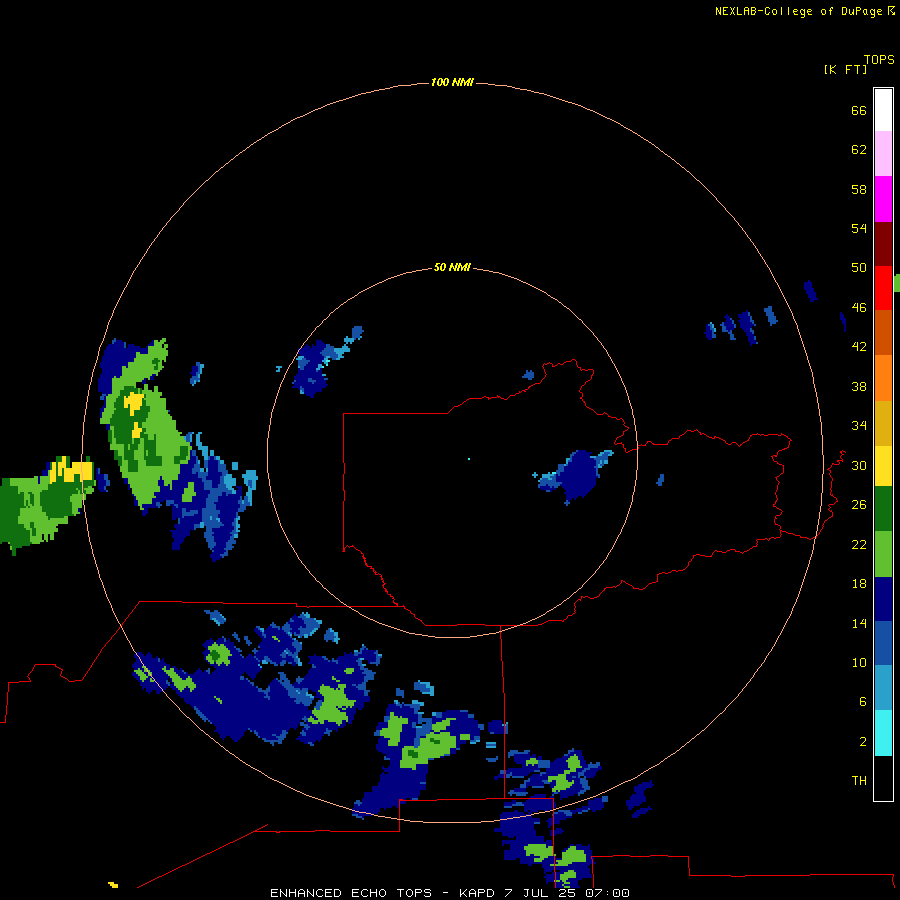Click the TOPS legend title

[x=879, y=59]
